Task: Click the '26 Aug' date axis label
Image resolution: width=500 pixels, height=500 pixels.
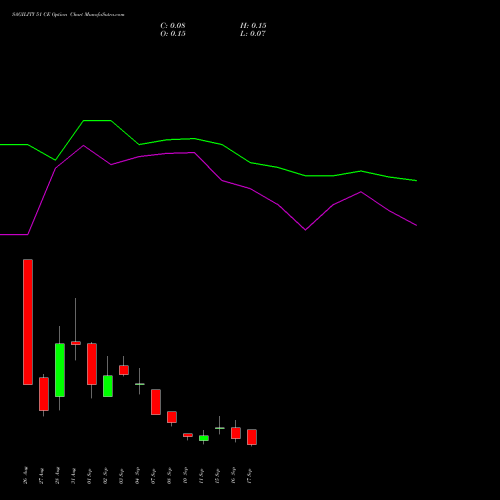Action: pos(26,475)
